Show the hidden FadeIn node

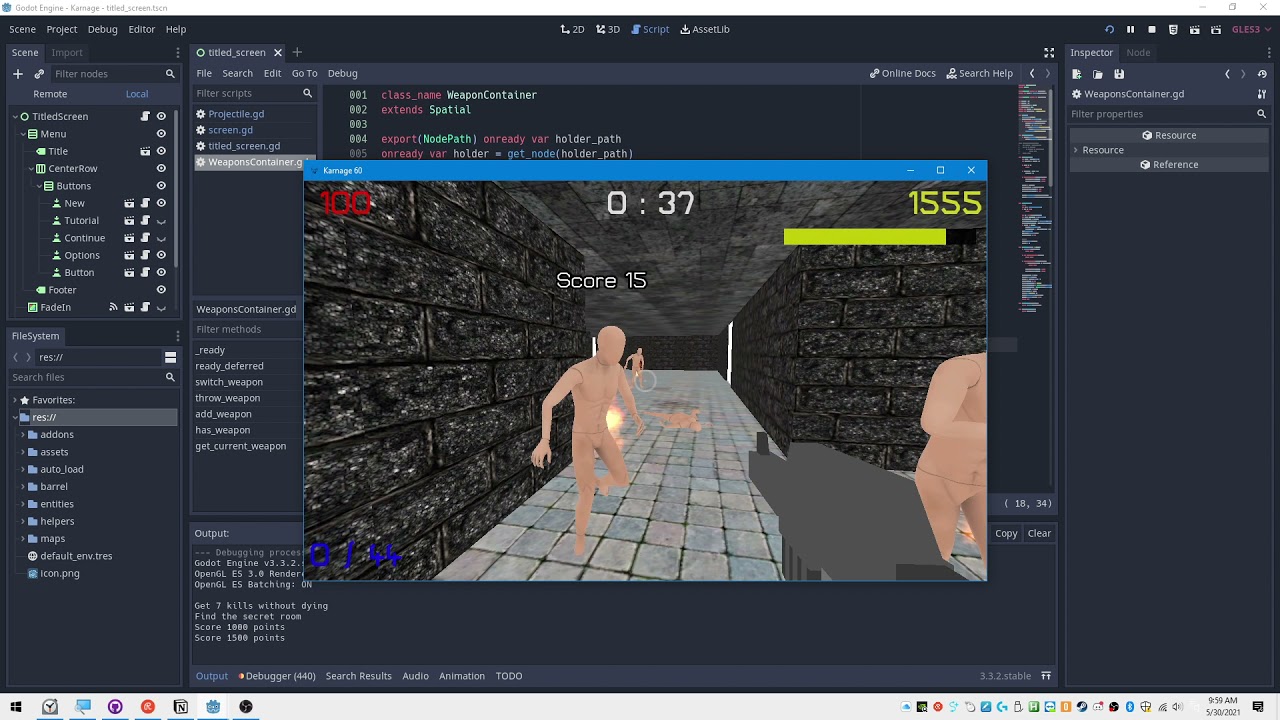161,307
